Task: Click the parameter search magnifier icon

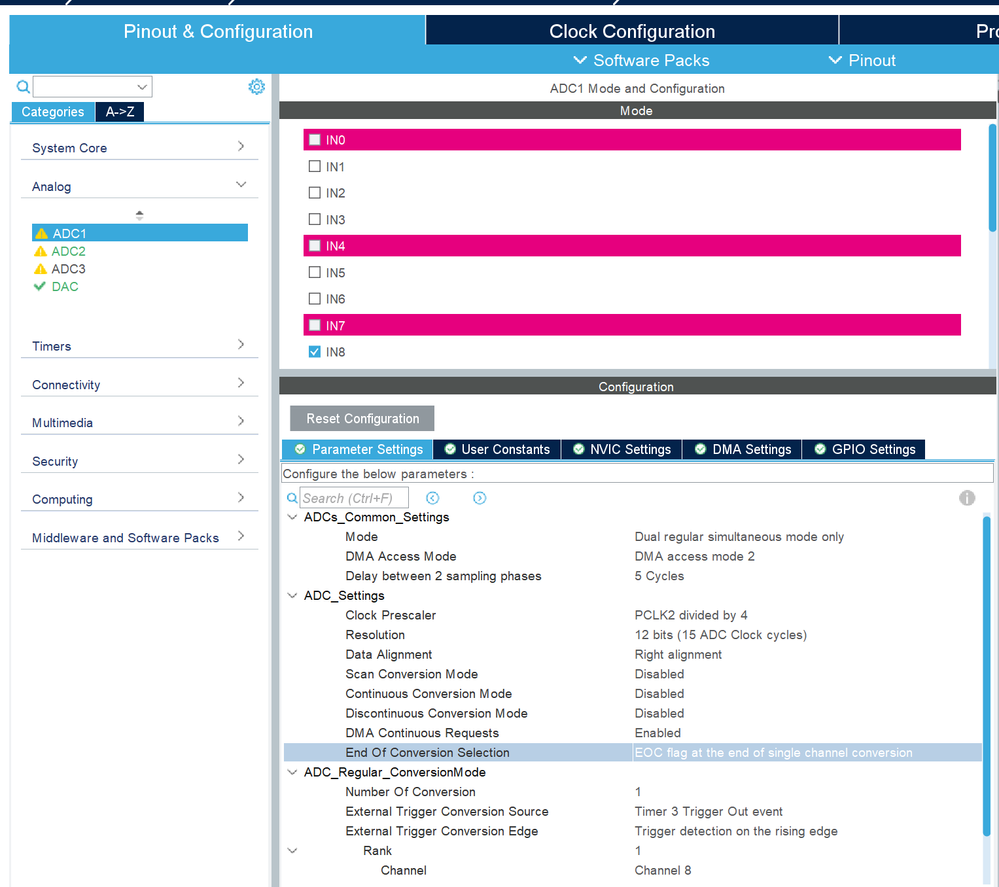Action: [292, 498]
